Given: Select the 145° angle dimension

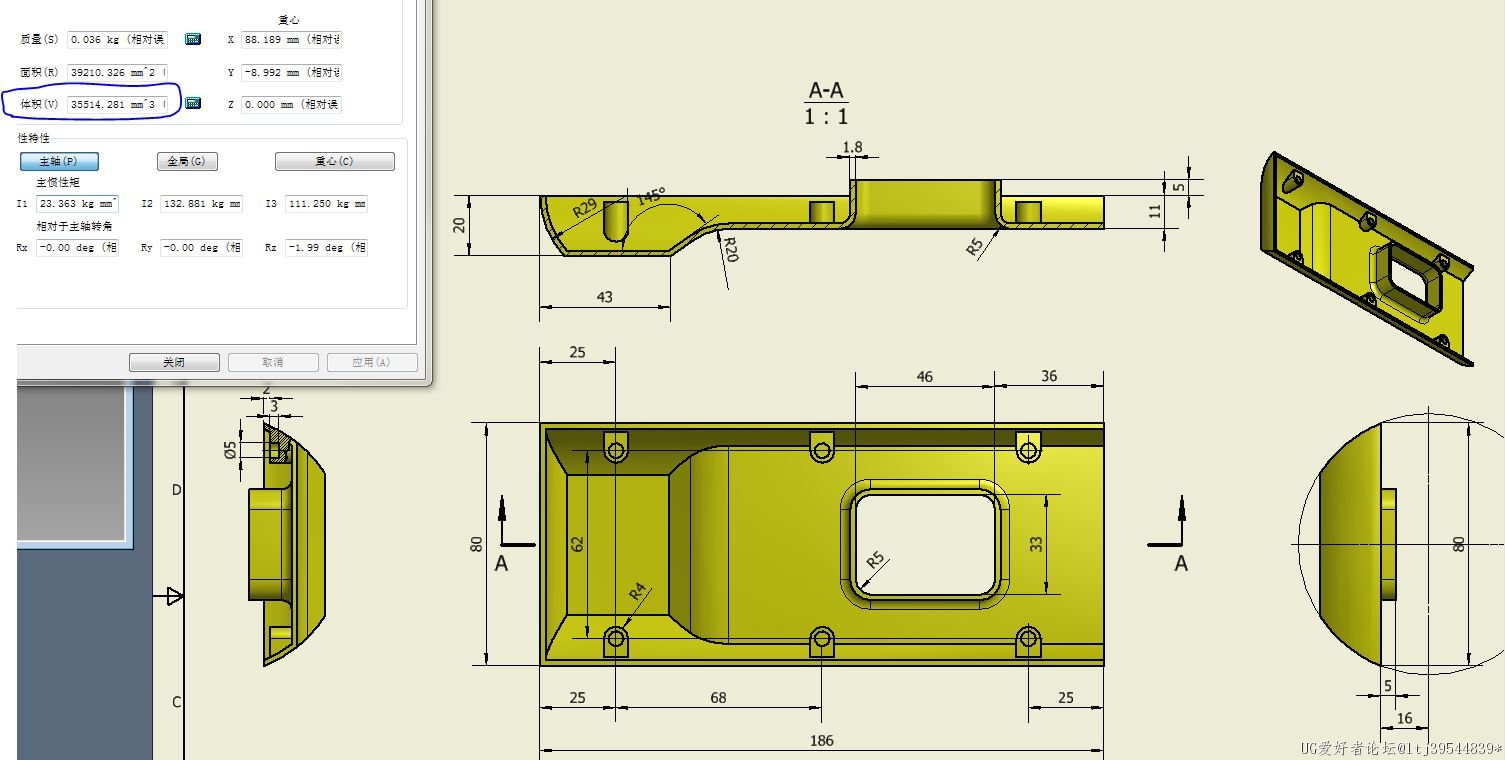Looking at the screenshot, I should 651,196.
